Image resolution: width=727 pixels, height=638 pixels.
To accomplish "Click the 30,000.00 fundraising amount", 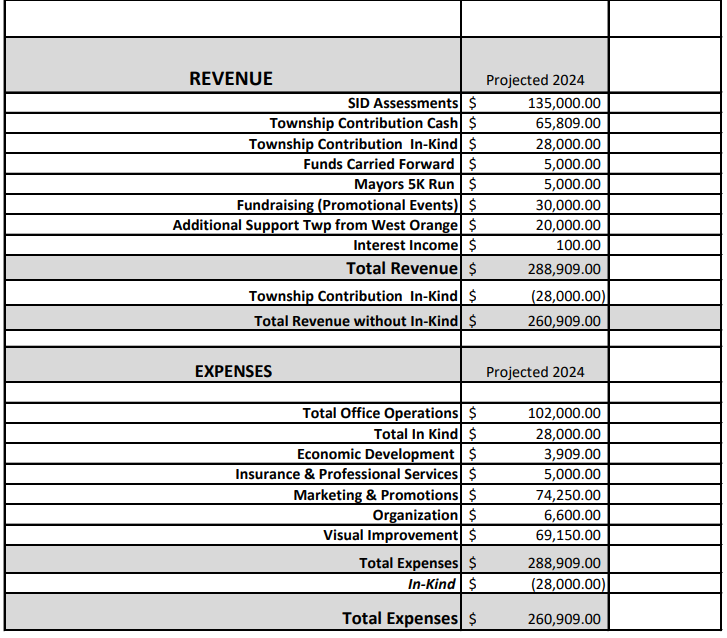I will (563, 204).
